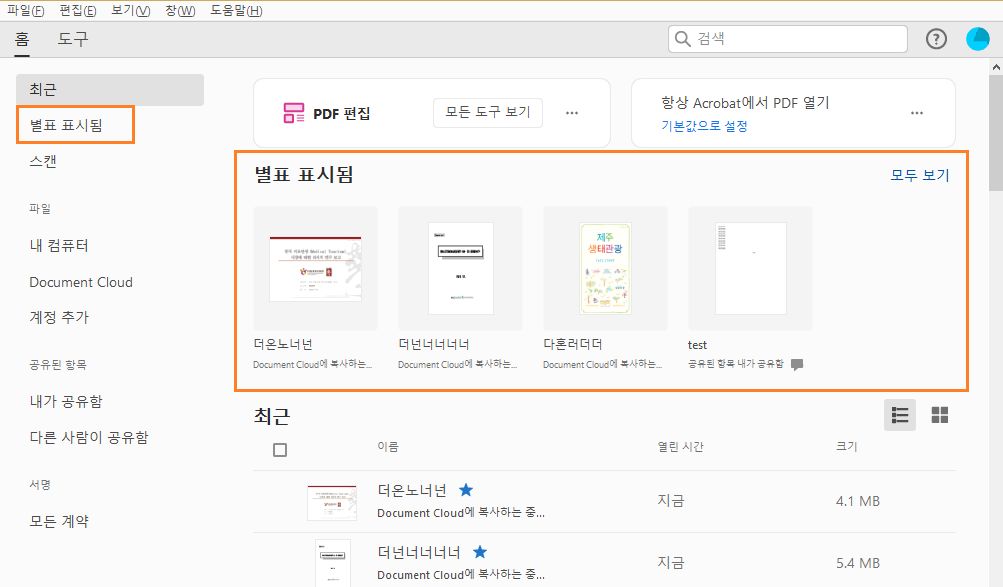This screenshot has height=587, width=1003.
Task: Click the help question mark icon
Action: tap(935, 38)
